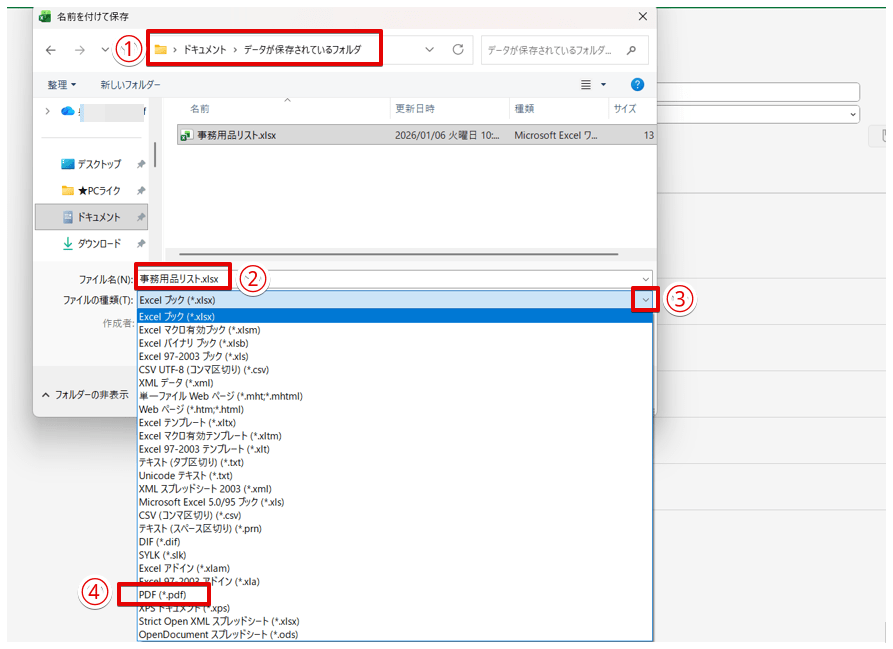
Task: Click the back navigation arrow
Action: [x=50, y=48]
